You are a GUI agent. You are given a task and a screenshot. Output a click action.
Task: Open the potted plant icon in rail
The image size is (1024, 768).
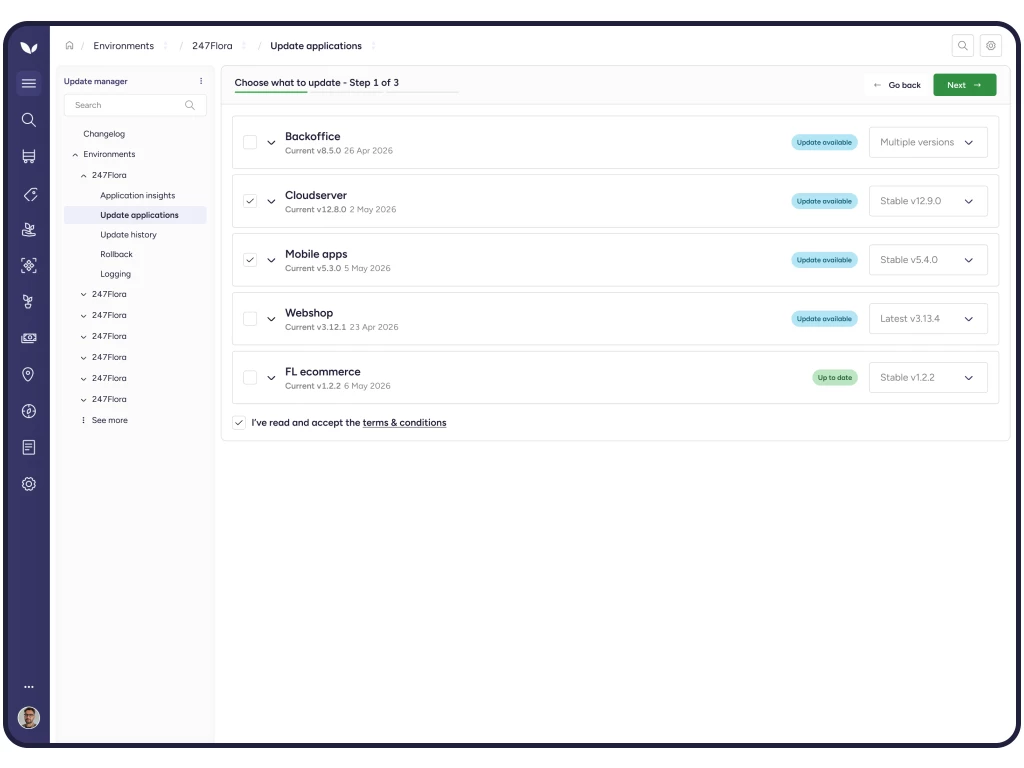(29, 229)
